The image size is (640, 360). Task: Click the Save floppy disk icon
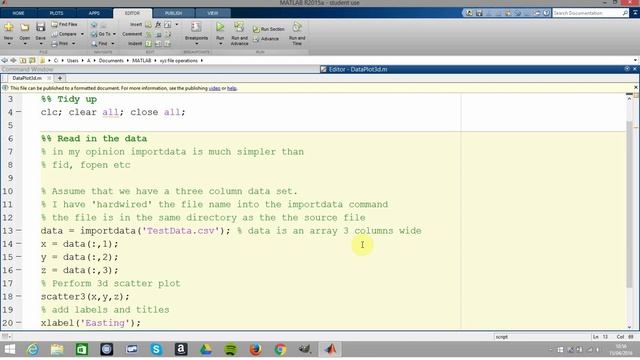tap(40, 28)
